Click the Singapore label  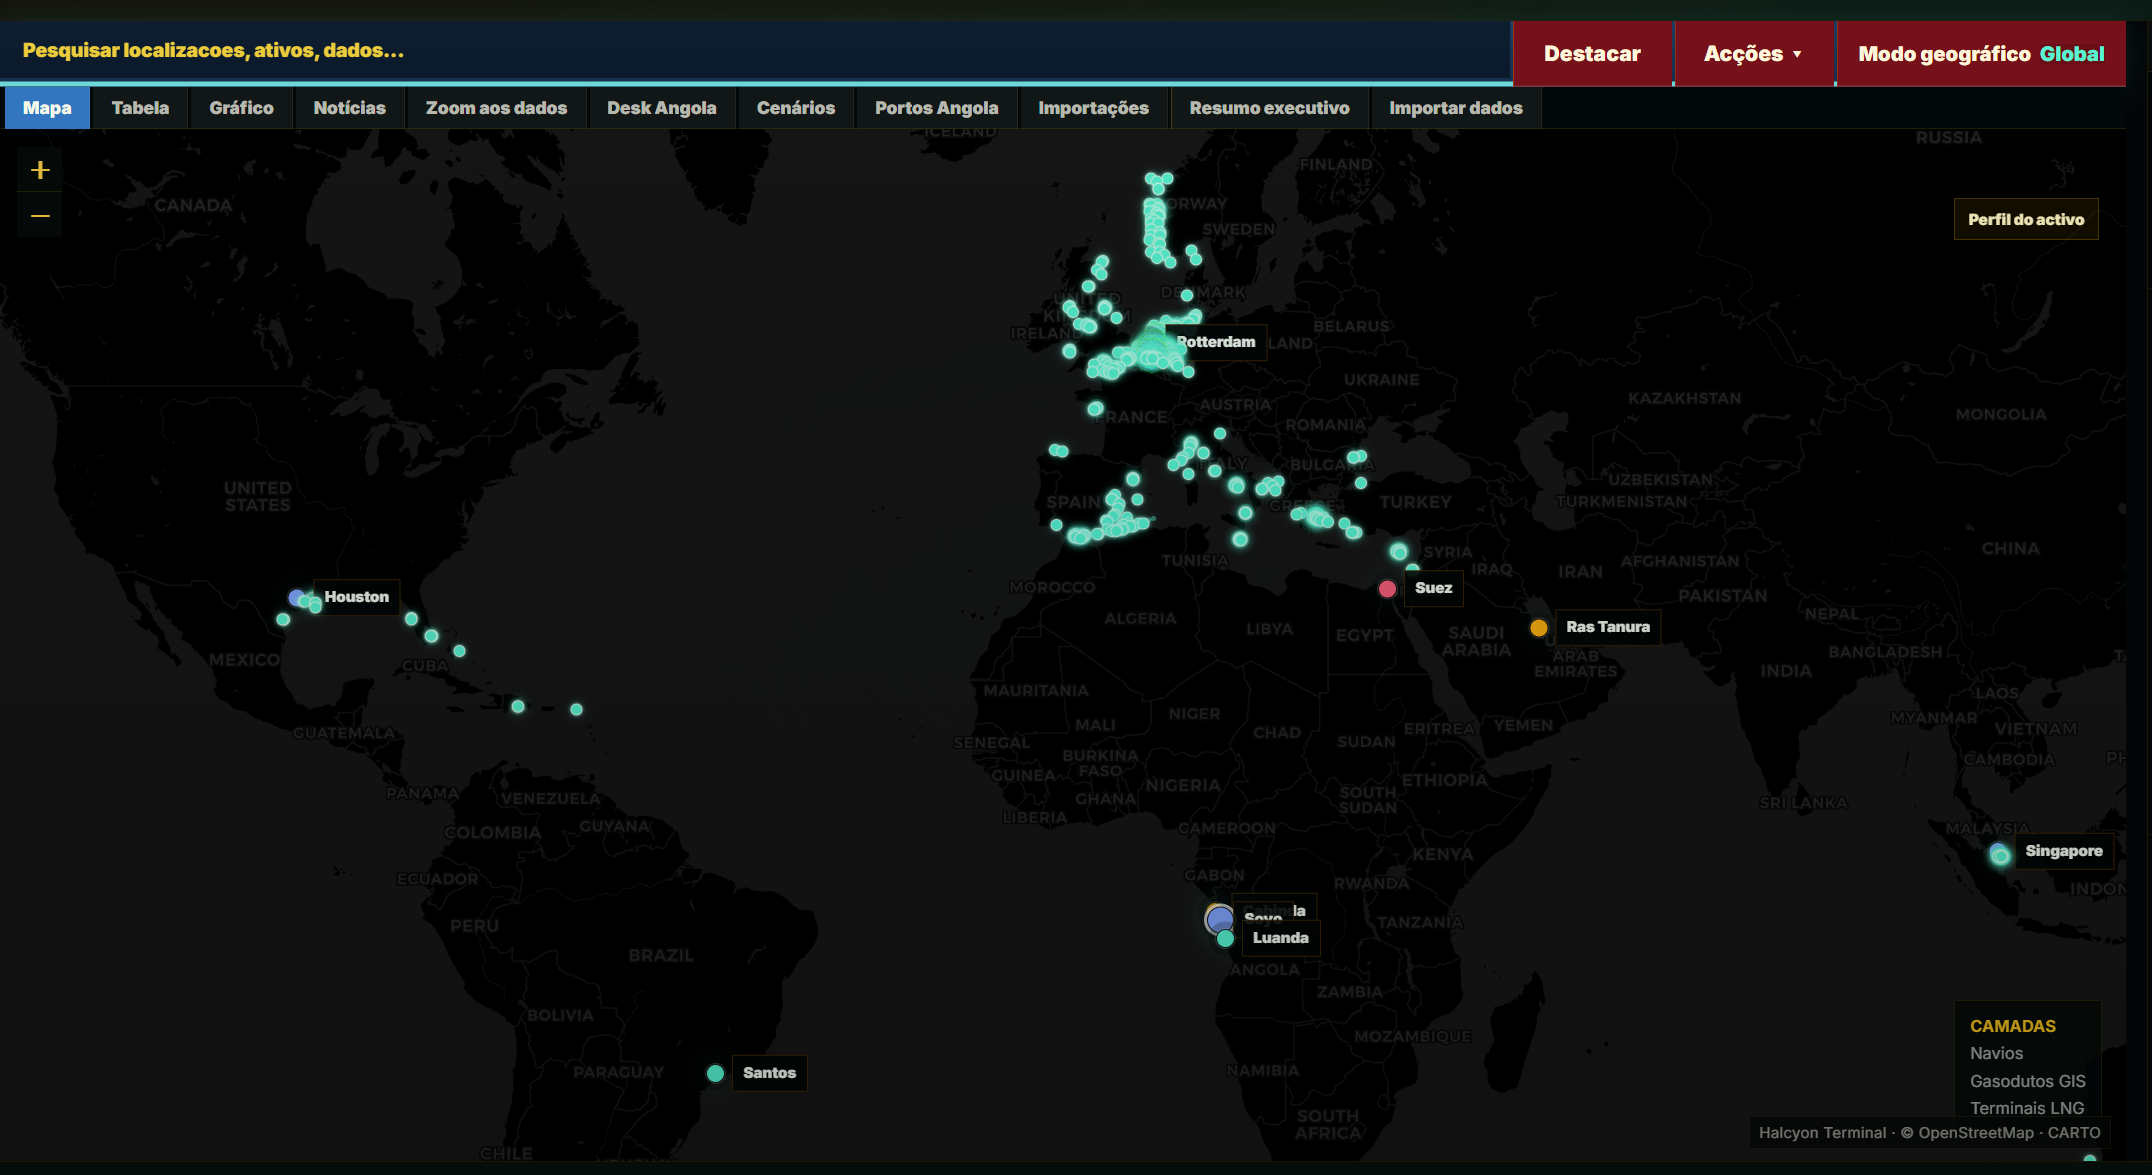(x=2063, y=851)
